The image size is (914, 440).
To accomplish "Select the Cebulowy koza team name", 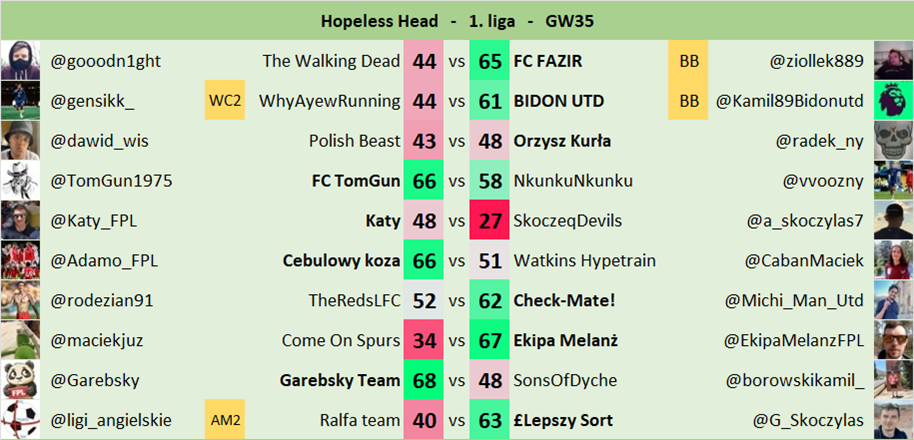I will click(x=342, y=261).
